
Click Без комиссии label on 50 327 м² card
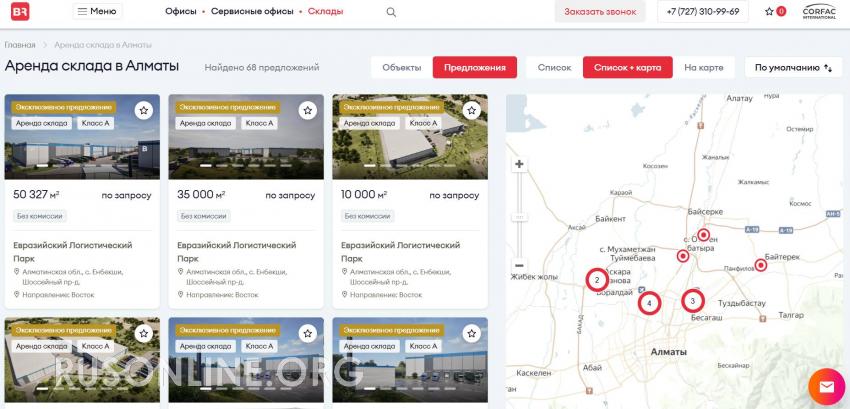[40, 216]
